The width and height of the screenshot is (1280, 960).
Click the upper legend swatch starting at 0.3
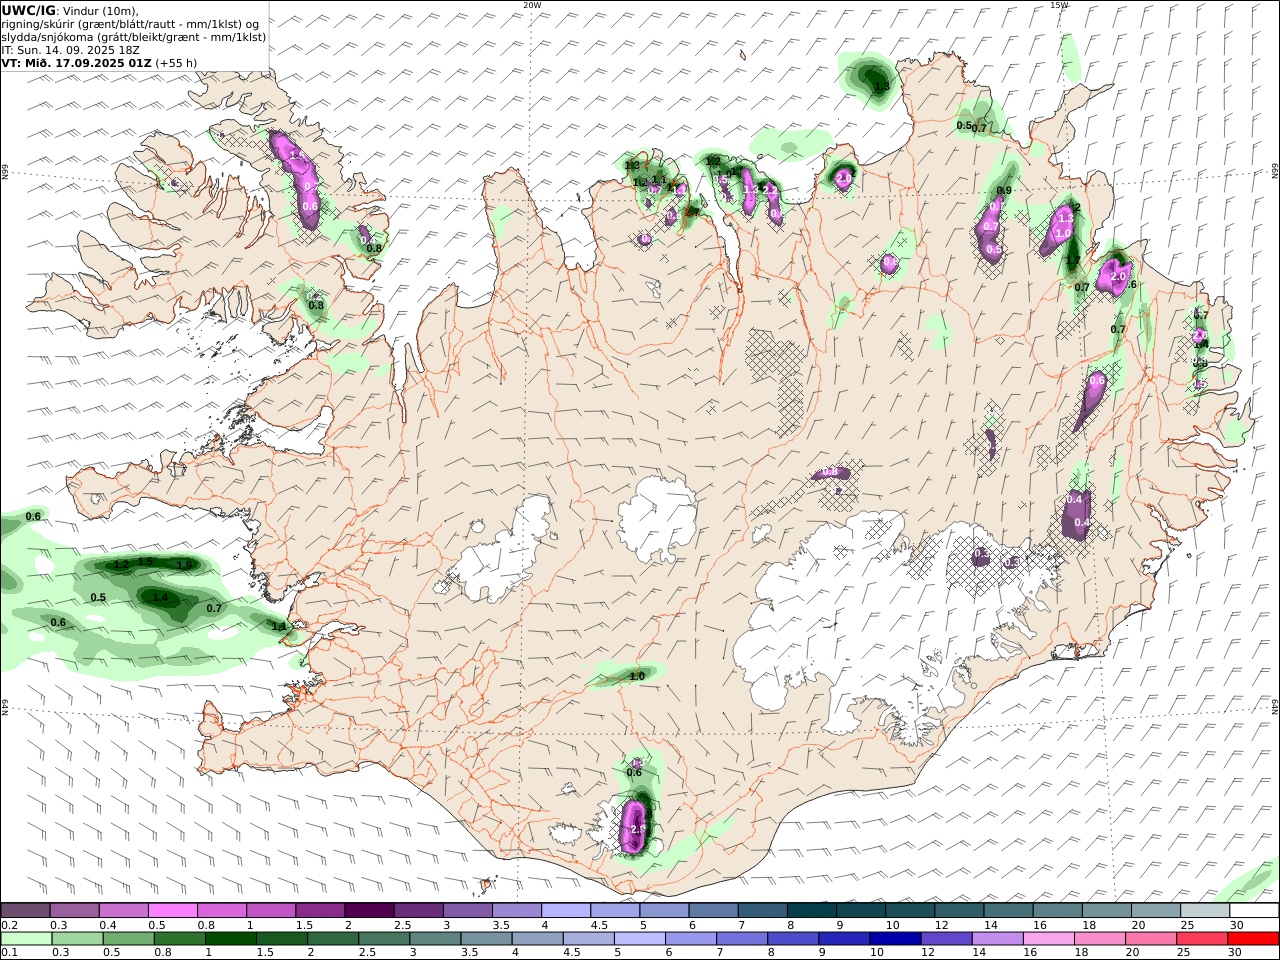(75, 911)
